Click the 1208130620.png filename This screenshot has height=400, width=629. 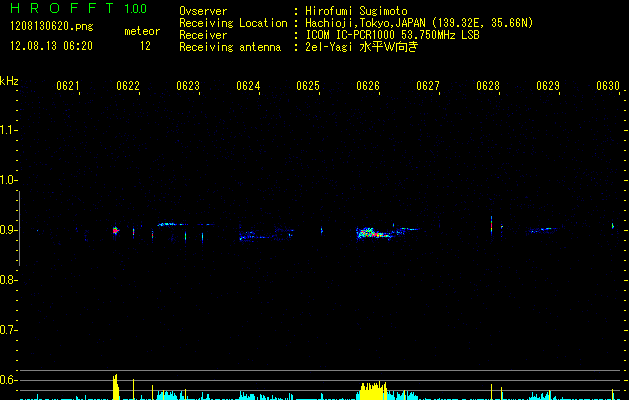(52, 27)
